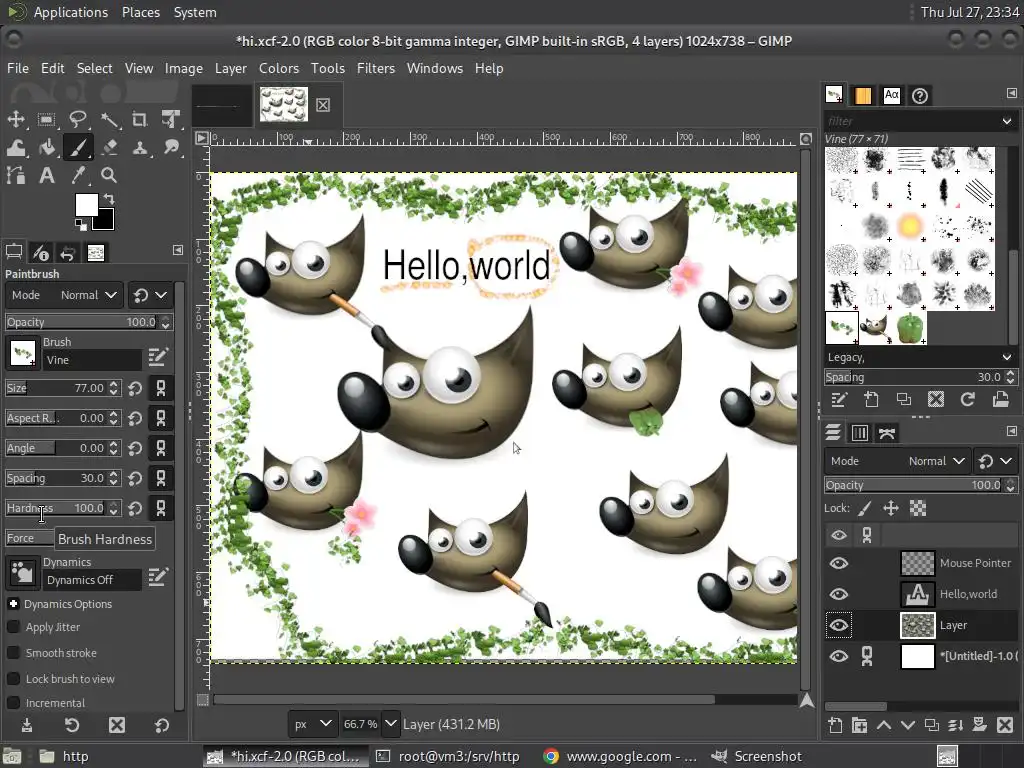This screenshot has width=1024, height=768.
Task: Activate the Crop tool
Action: click(140, 120)
